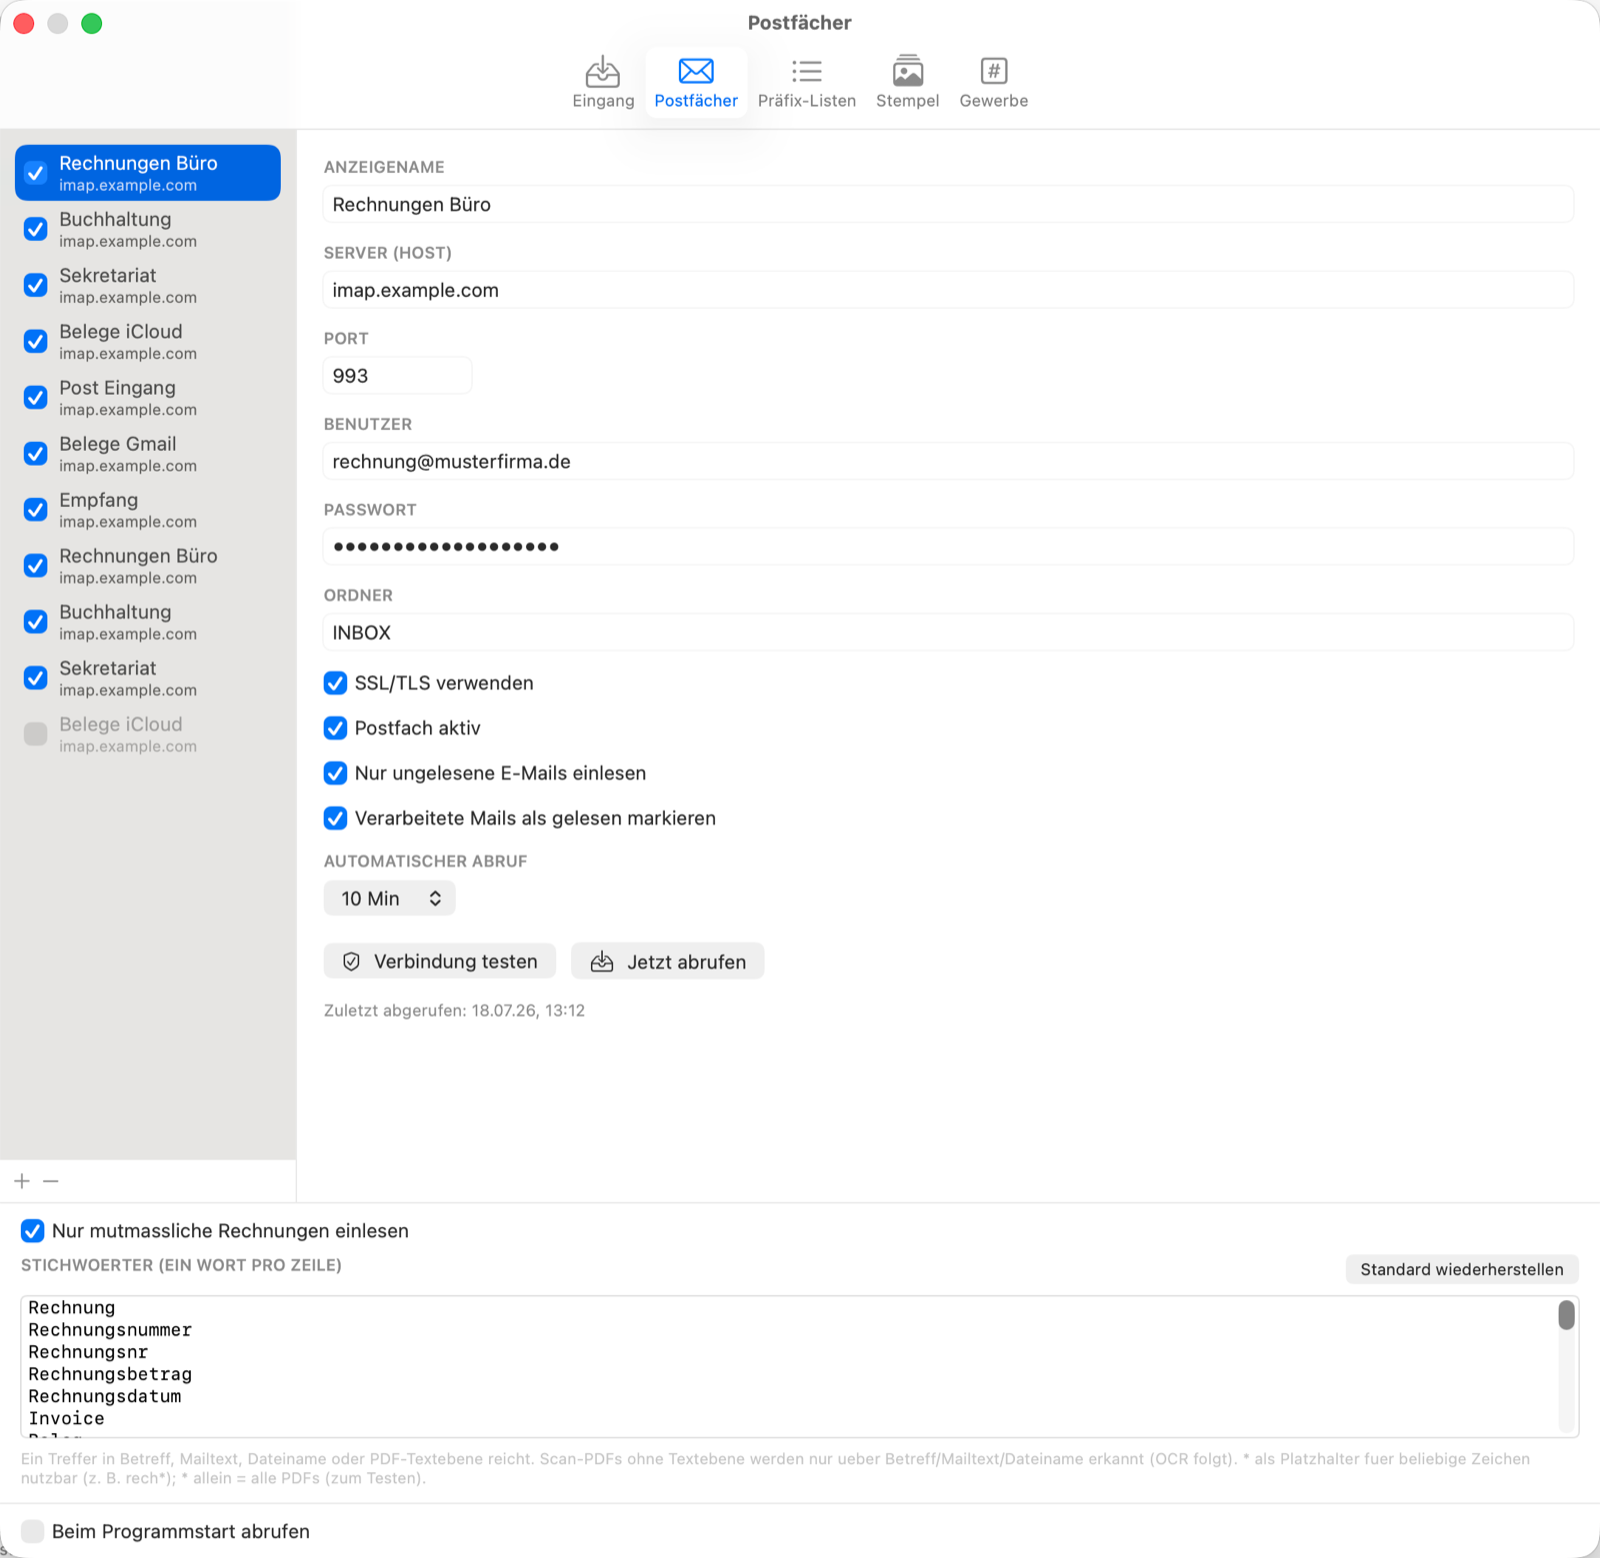Screen dimensions: 1600x1558
Task: Toggle checkbox of Belege Gmail mailbox
Action: point(36,453)
